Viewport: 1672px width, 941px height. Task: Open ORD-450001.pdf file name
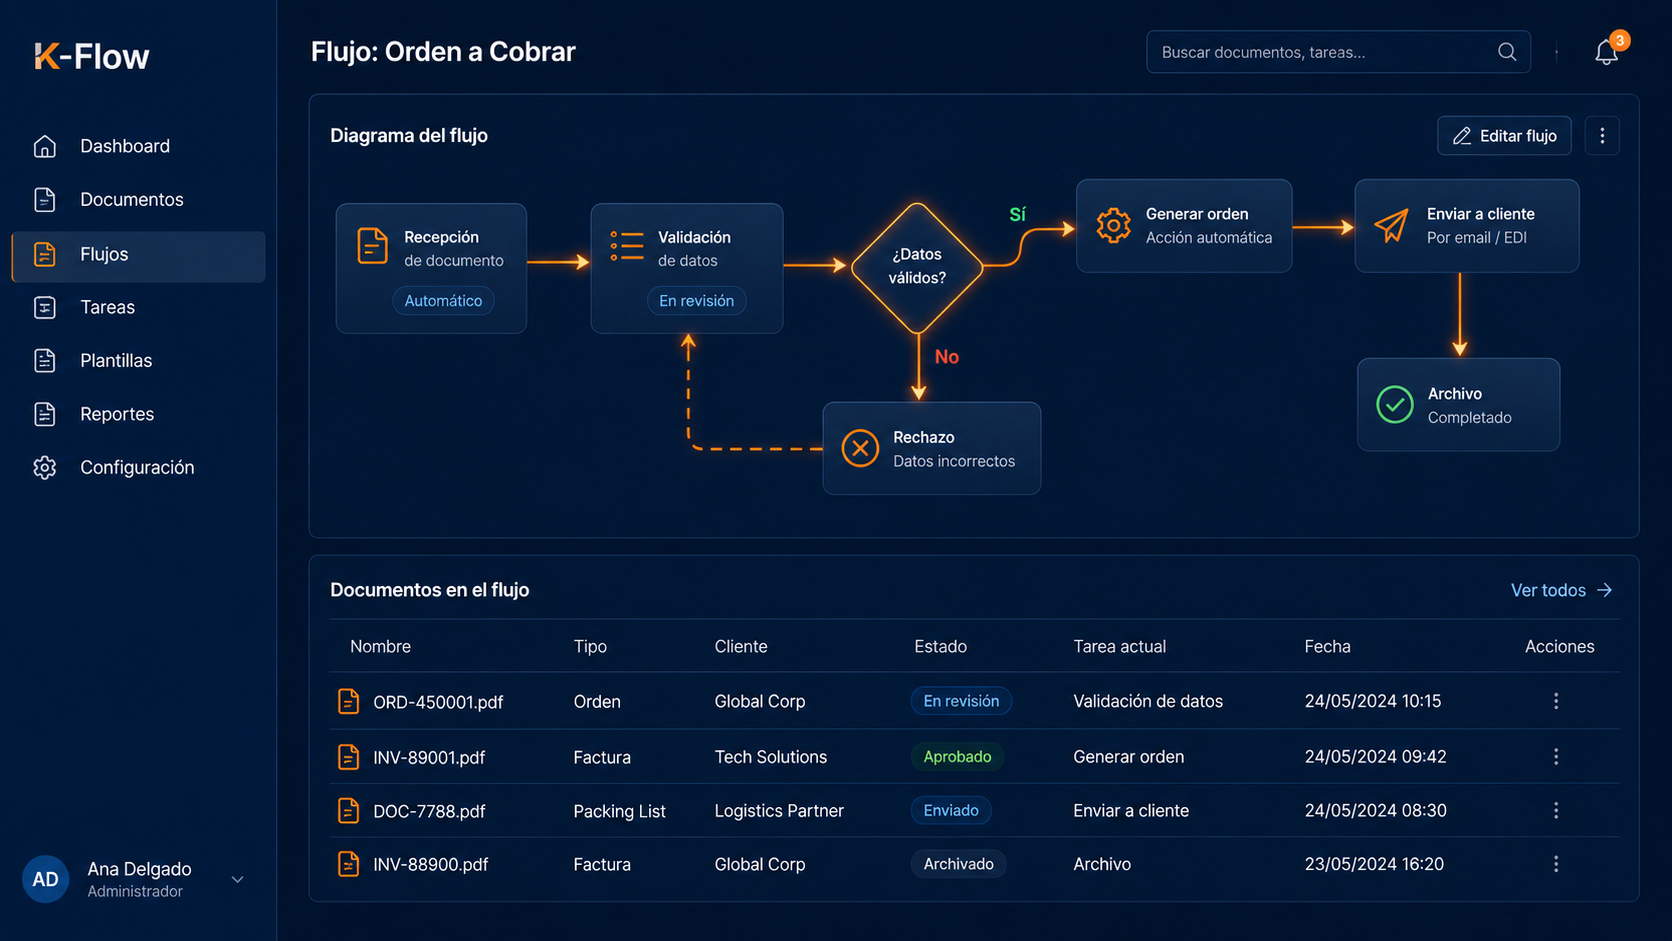[x=438, y=702]
